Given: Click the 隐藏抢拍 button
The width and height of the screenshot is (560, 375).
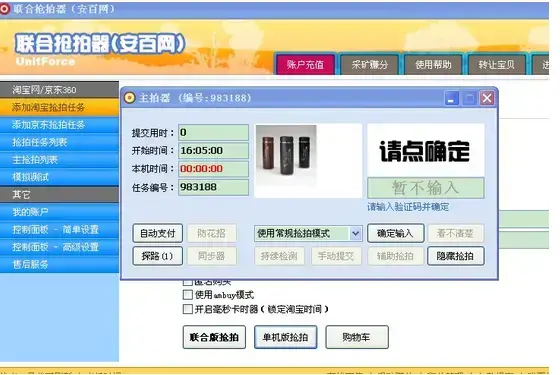Looking at the screenshot, I should click(455, 256).
